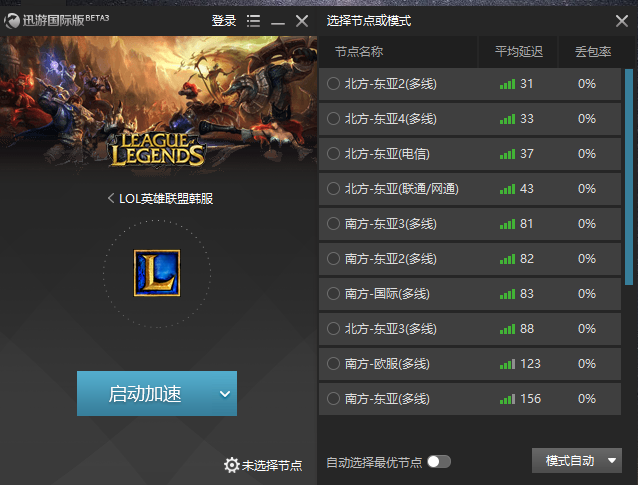The width and height of the screenshot is (638, 485).
Task: Click the 未选择节点 status text
Action: coord(272,465)
